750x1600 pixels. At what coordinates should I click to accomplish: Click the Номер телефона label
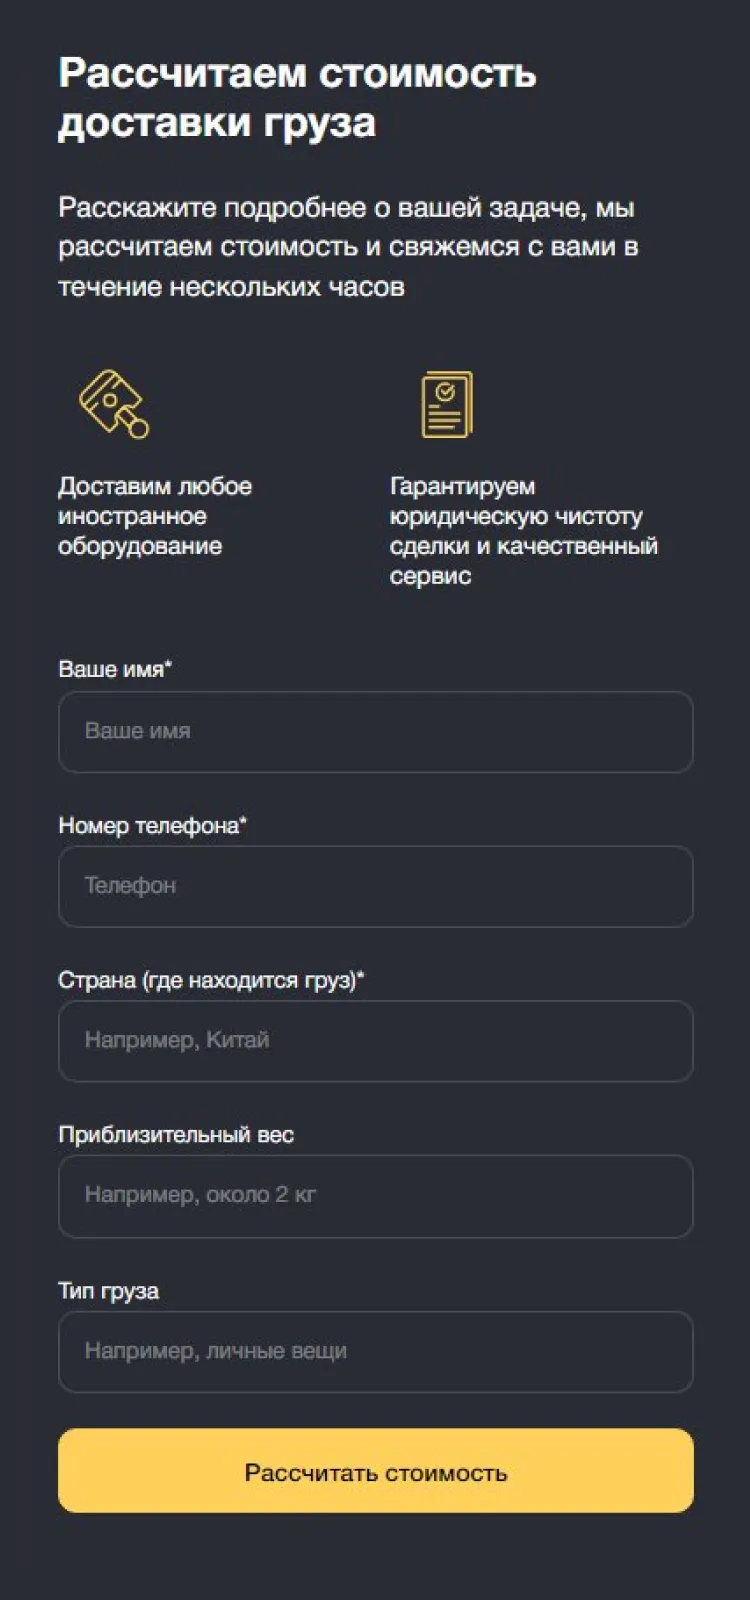coord(148,826)
